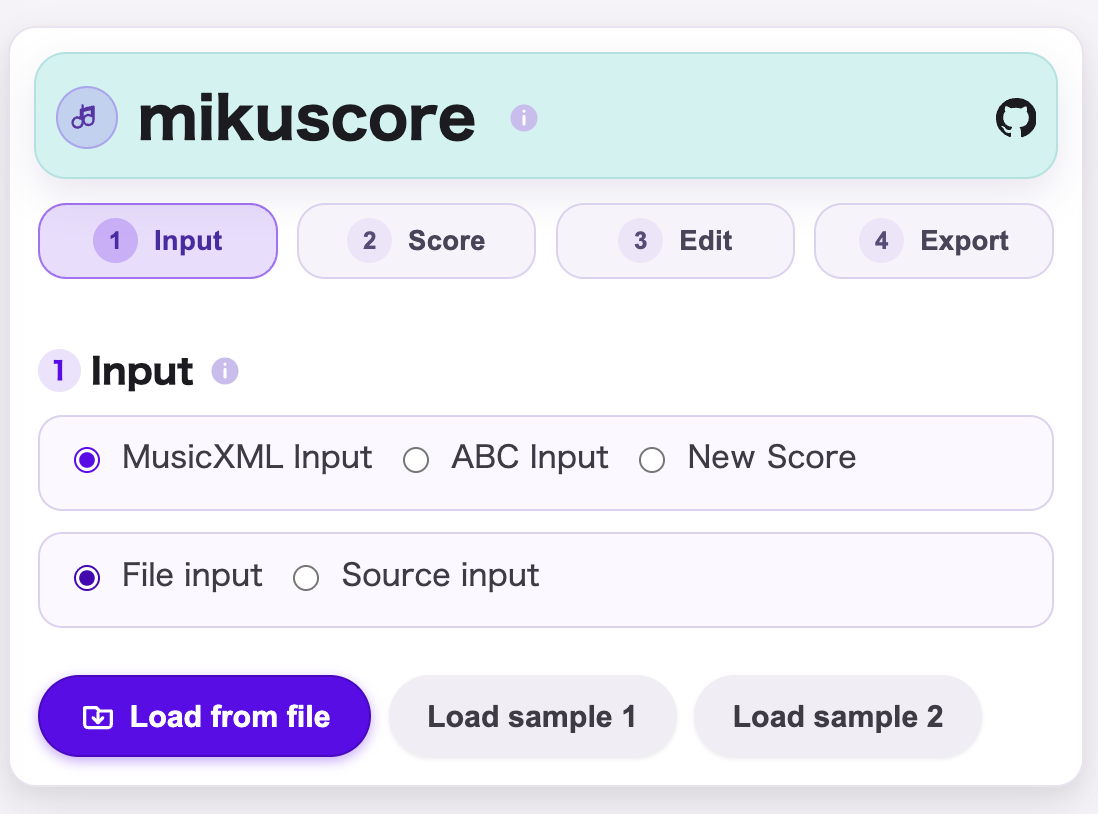Click the Load sample 2 button
Viewport: 1098px width, 814px height.
tap(838, 716)
